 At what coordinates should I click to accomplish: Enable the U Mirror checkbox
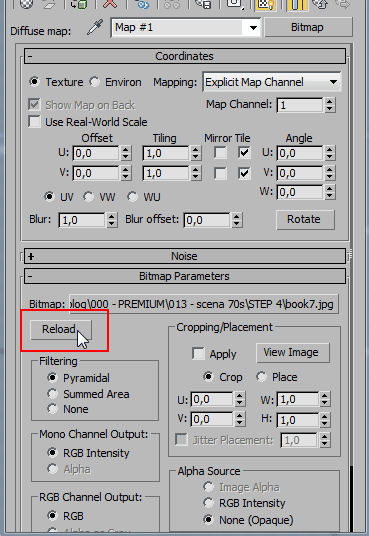click(220, 152)
